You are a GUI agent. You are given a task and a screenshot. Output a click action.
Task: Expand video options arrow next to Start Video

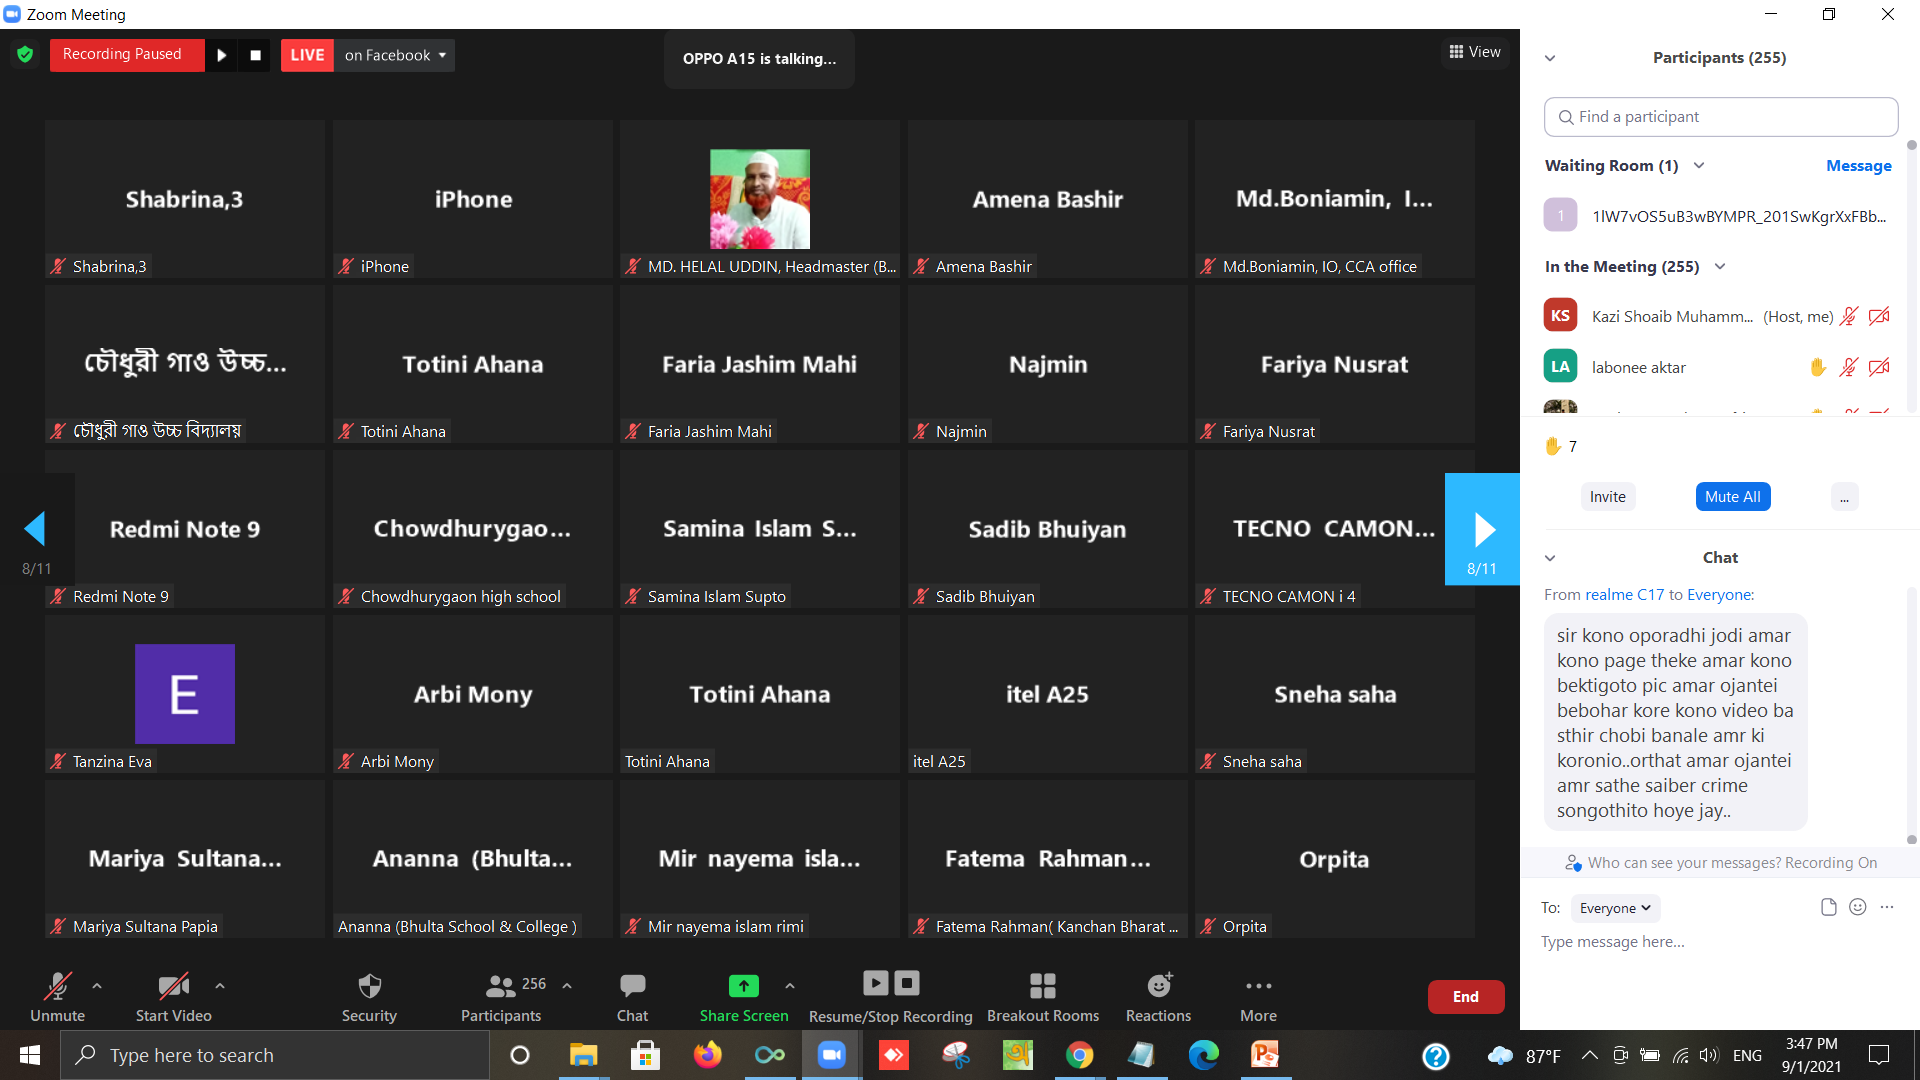tap(220, 986)
